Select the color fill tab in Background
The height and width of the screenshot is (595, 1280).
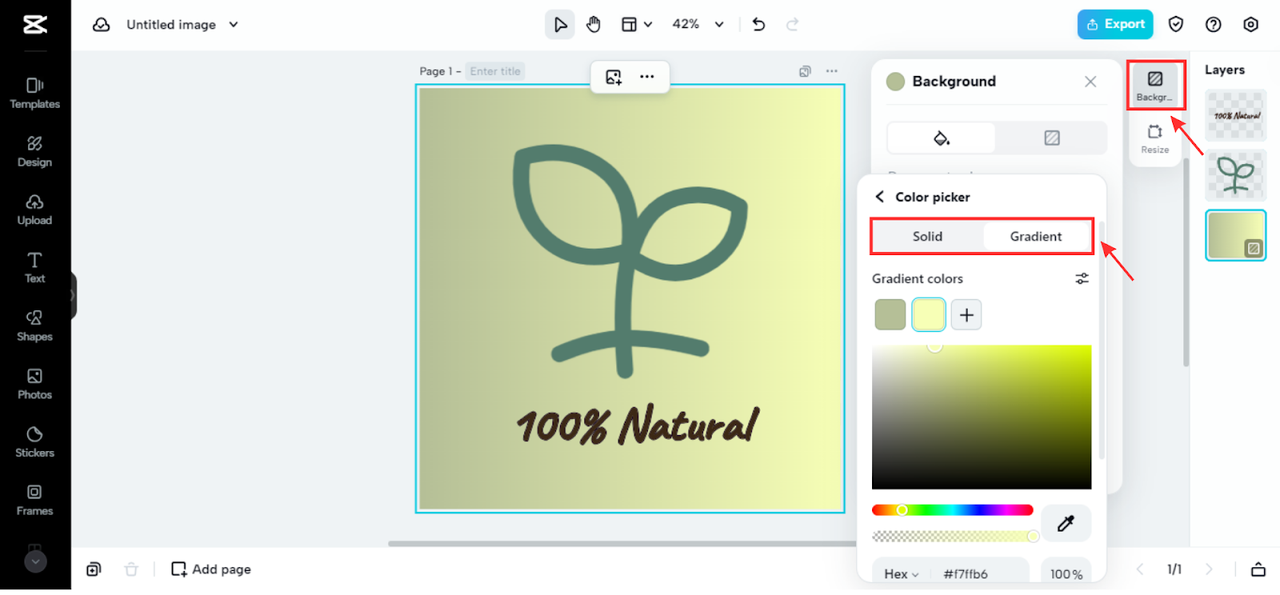pyautogui.click(x=942, y=138)
